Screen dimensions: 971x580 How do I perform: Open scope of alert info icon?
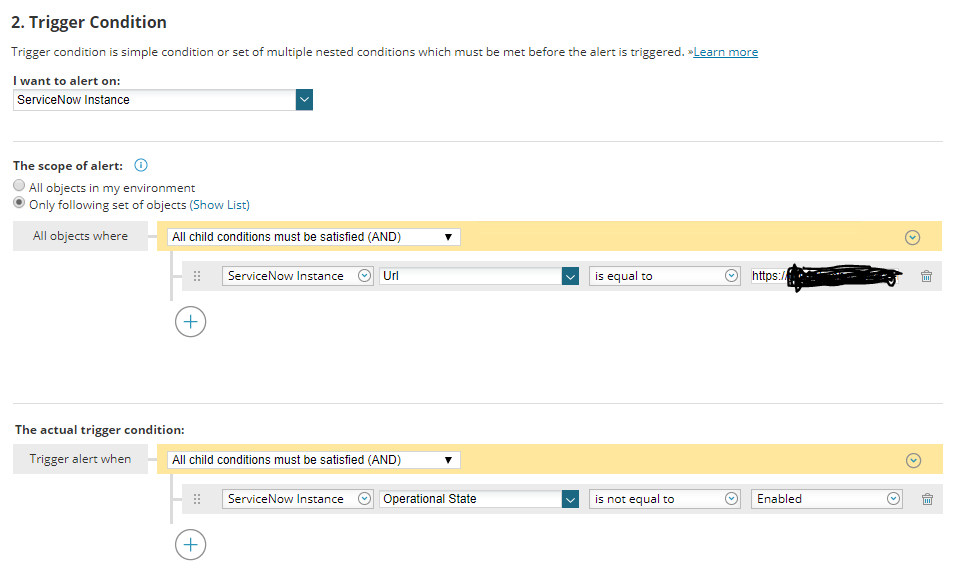click(141, 165)
